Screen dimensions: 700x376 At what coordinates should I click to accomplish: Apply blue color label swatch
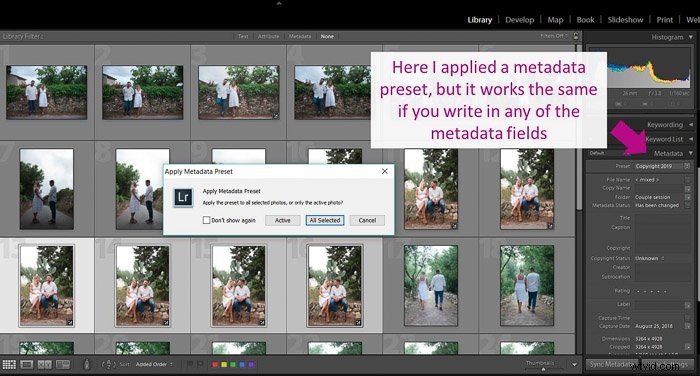pos(242,364)
